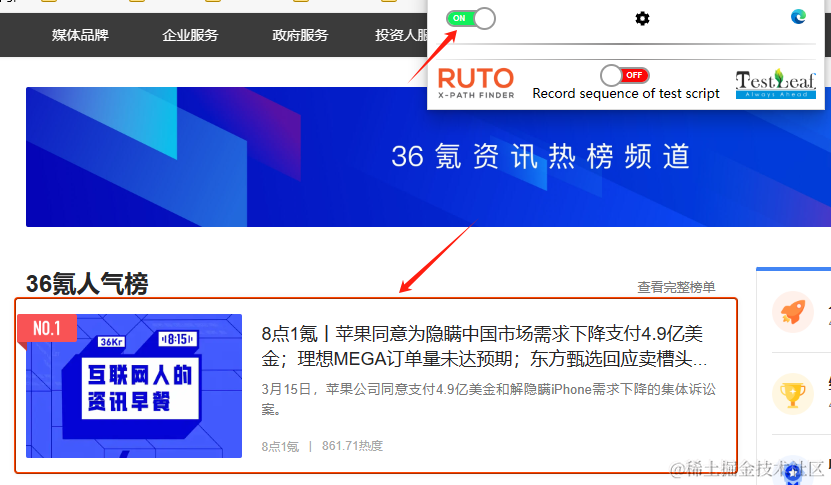Click the 8点1氪 author link below the summary
The height and width of the screenshot is (485, 831).
(x=280, y=446)
